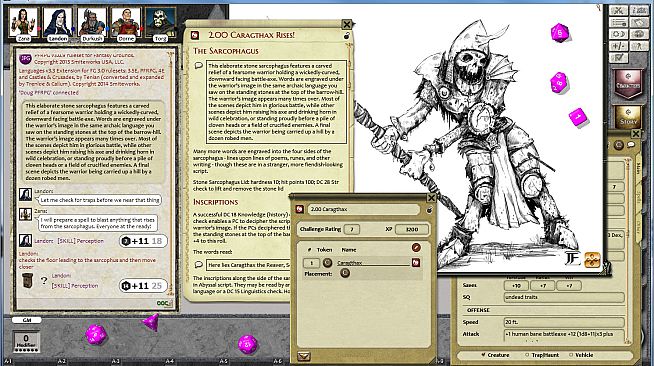This screenshot has width=654, height=366.
Task: Open the combat tracker swords icon
Action: [x=619, y=11]
